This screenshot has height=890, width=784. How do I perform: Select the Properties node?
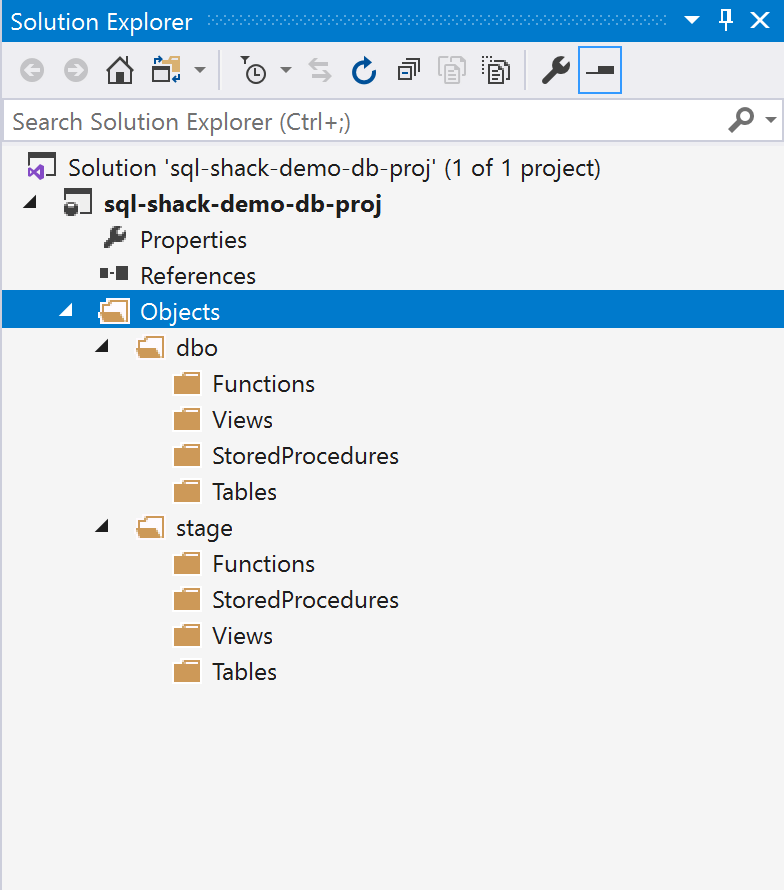tap(193, 240)
